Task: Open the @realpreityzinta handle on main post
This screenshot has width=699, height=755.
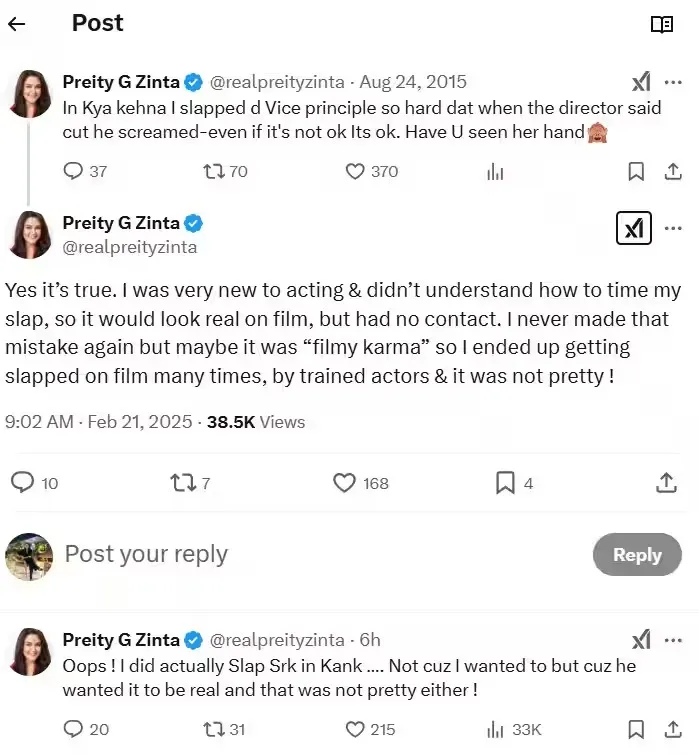Action: point(130,247)
